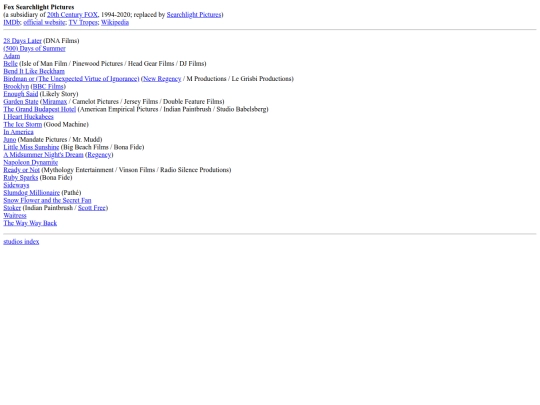Viewport: 540px width, 405px height.
Task: Open the 20th Century FOX link
Action: pos(72,15)
